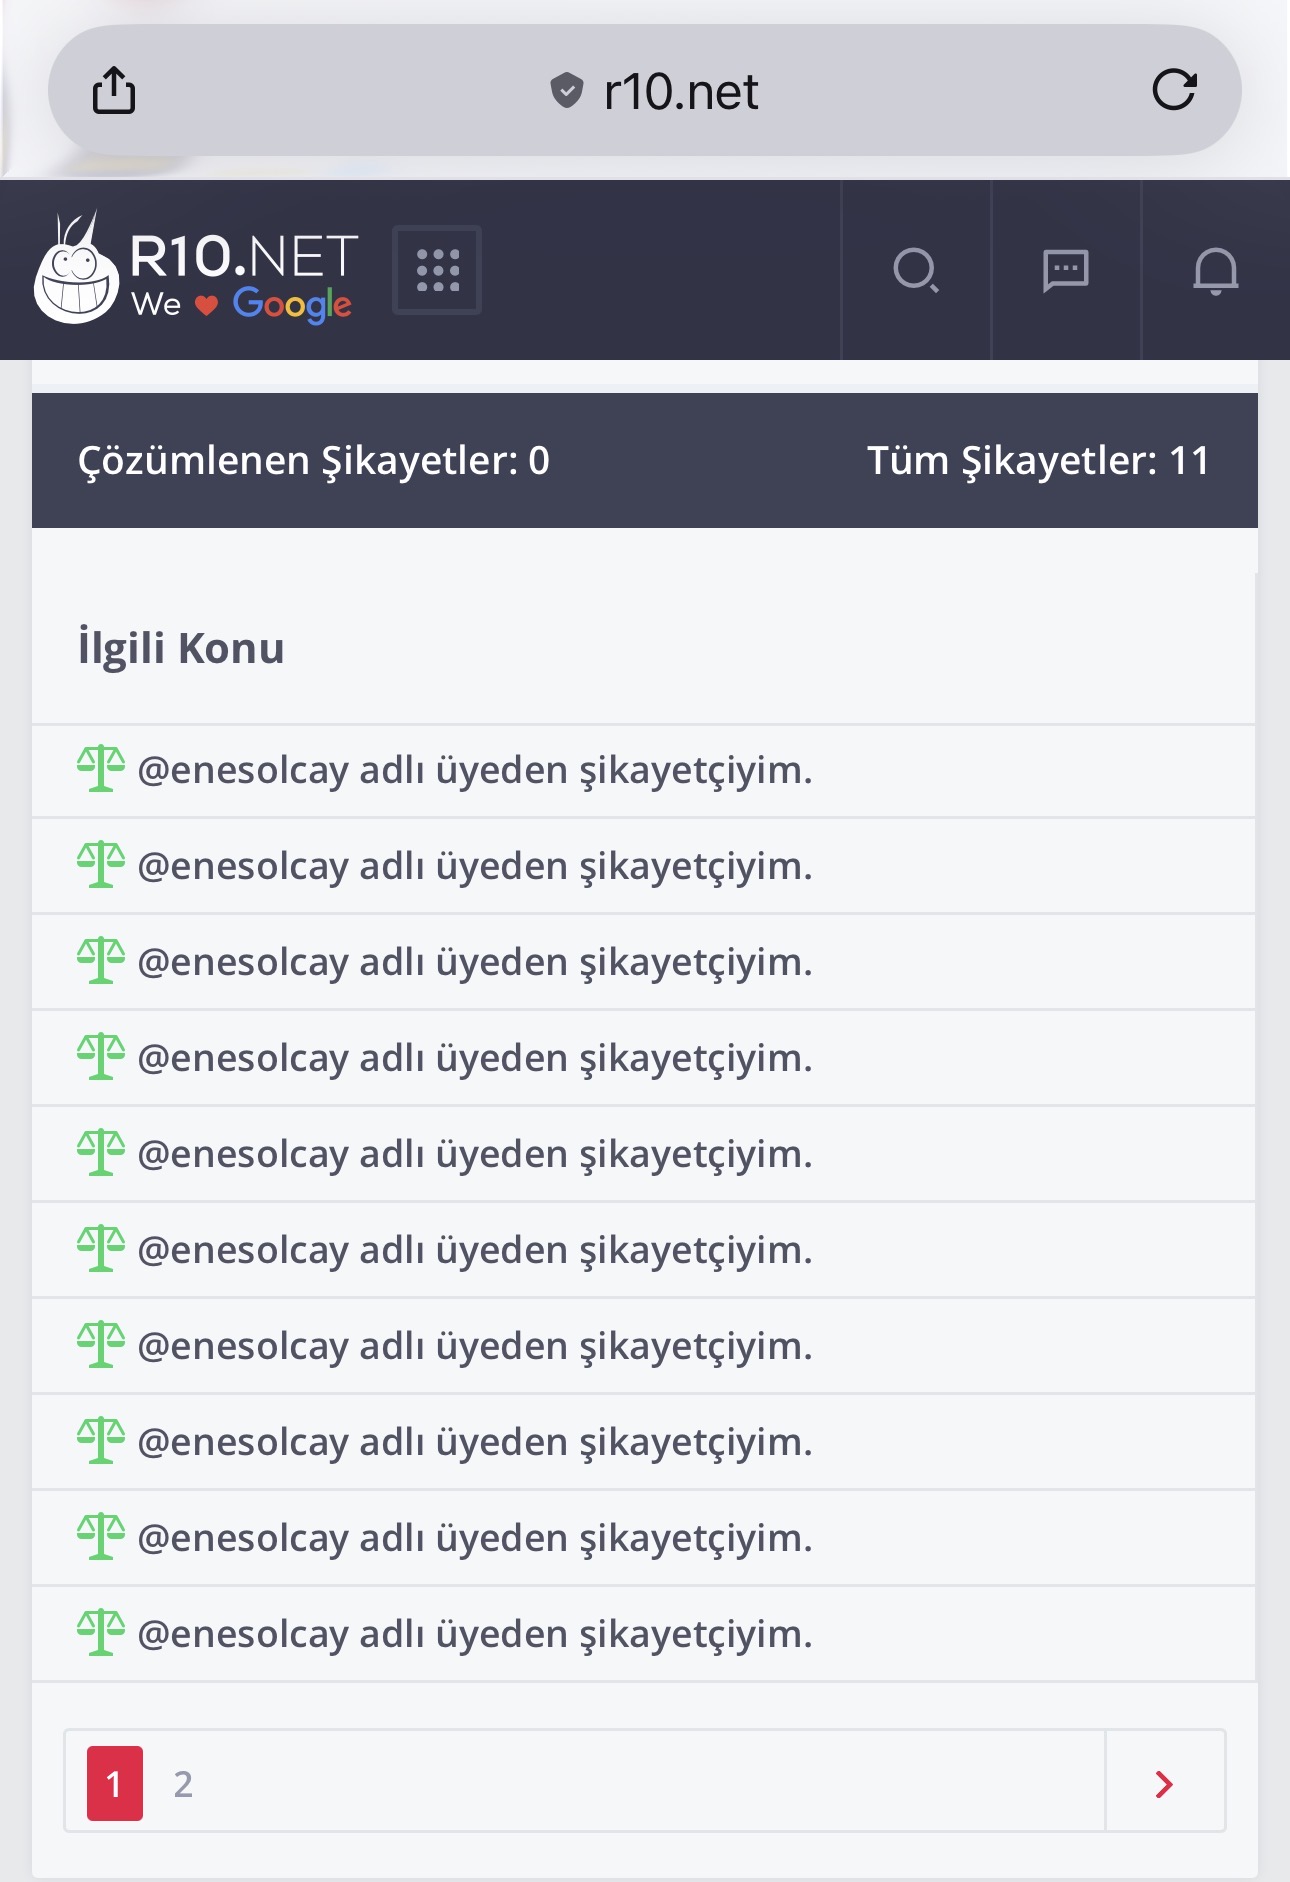Open the R10.NET logo homepage

[196, 270]
